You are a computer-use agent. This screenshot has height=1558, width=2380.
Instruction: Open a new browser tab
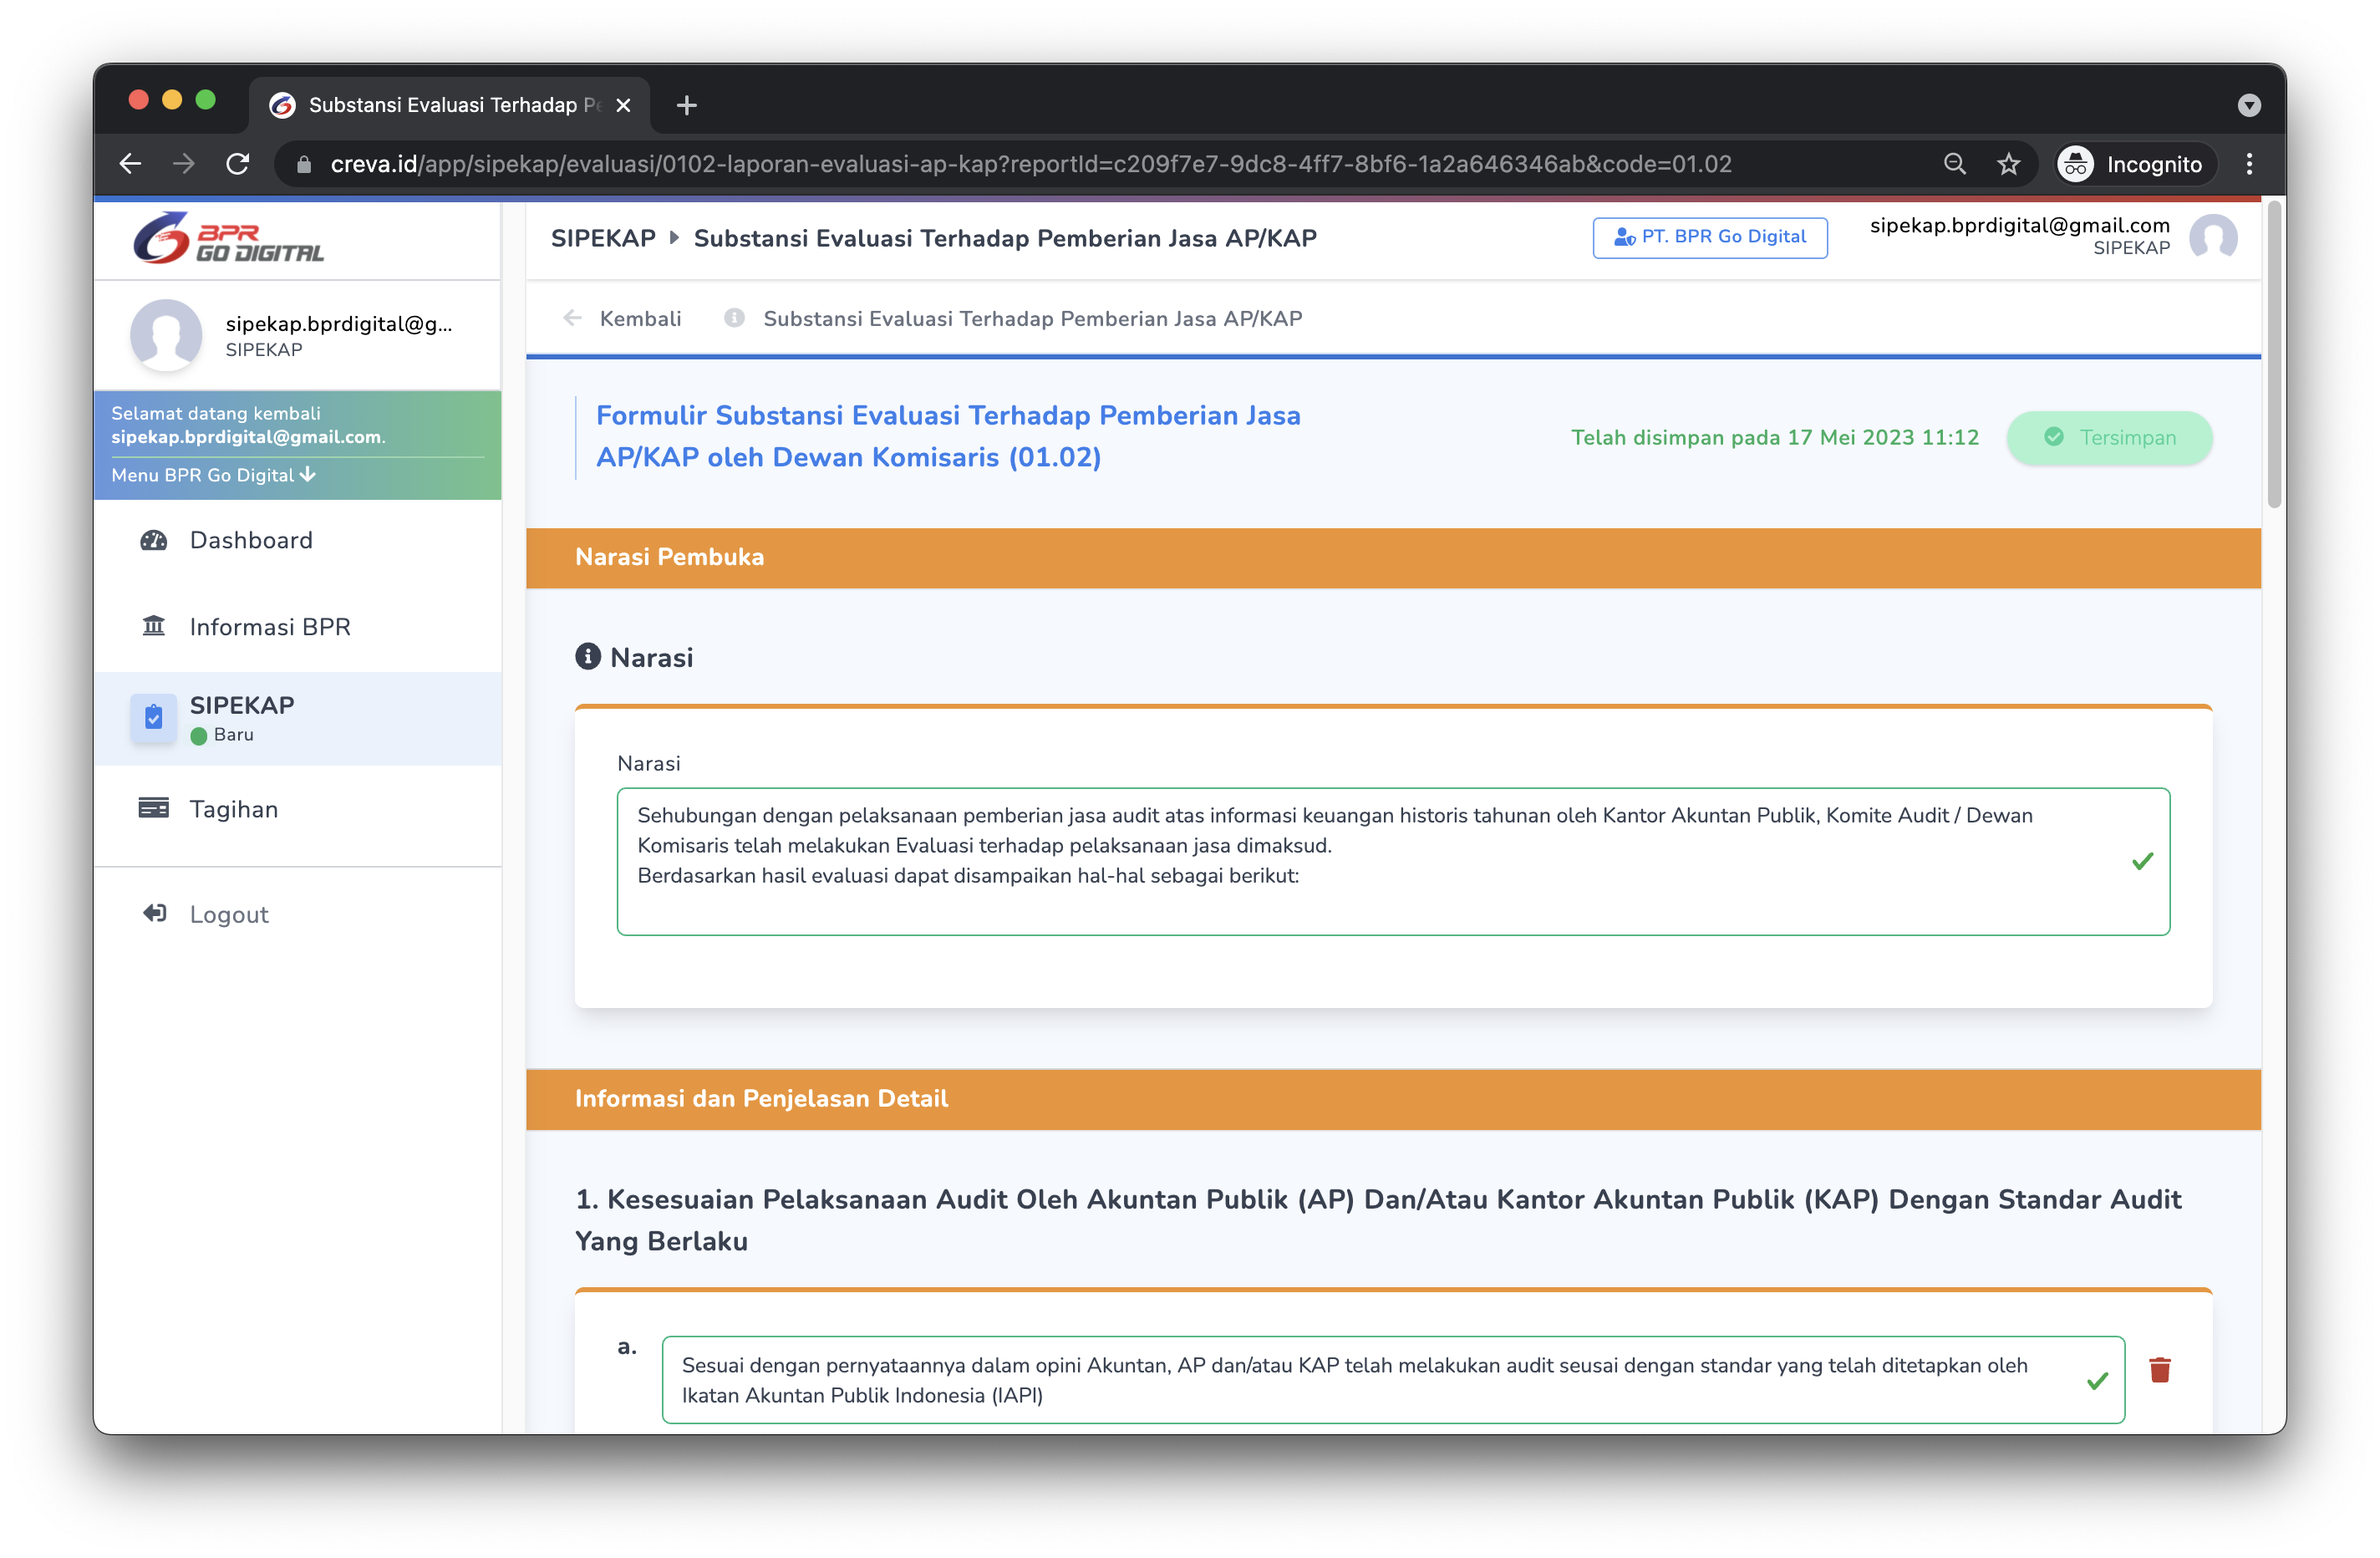(686, 105)
